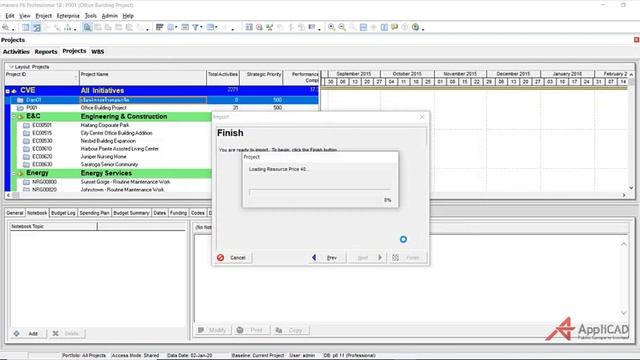
Task: Switch to the WBS tab
Action: click(98, 51)
